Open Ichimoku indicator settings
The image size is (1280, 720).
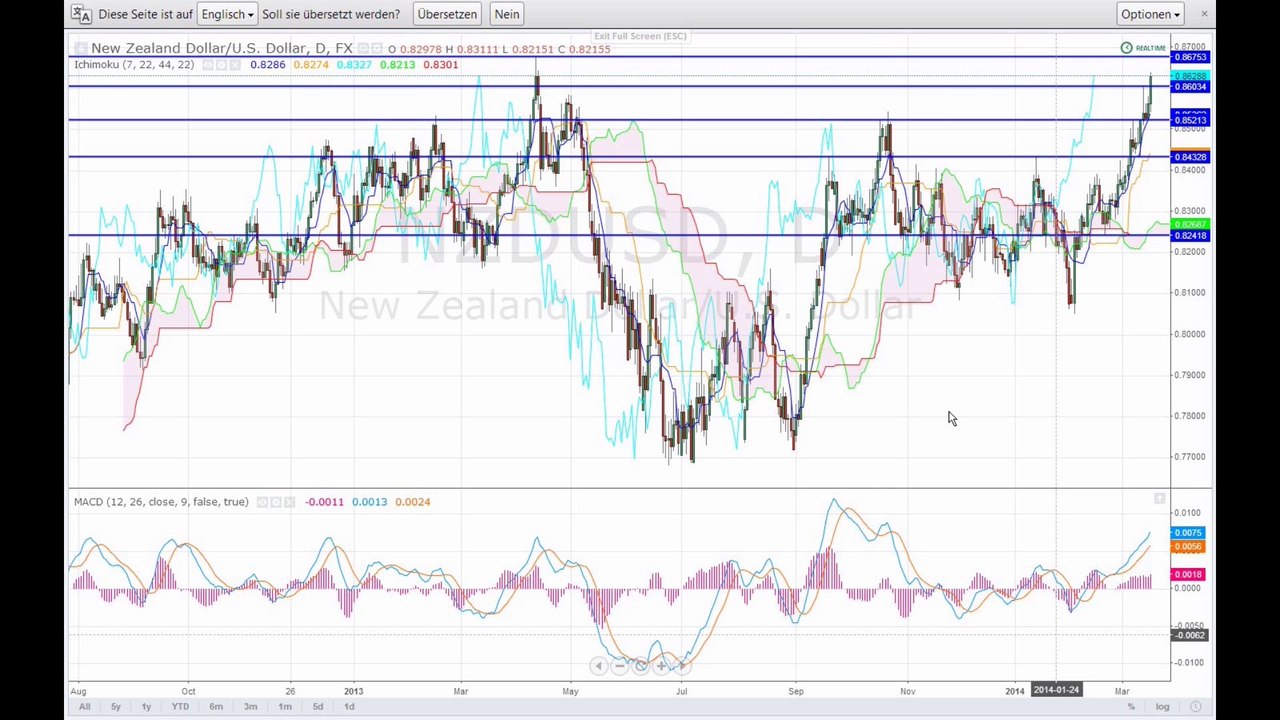(222, 65)
